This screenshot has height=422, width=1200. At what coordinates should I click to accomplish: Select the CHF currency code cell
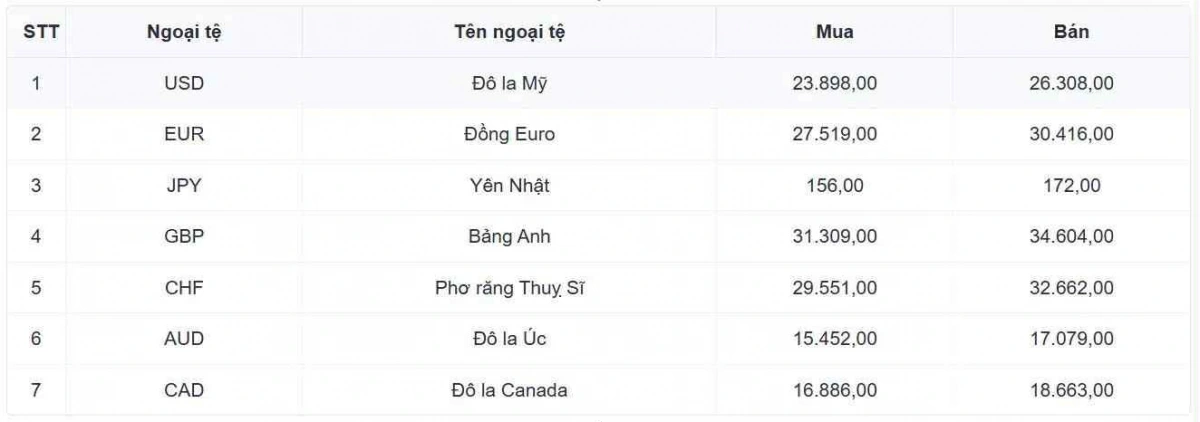[x=184, y=288]
